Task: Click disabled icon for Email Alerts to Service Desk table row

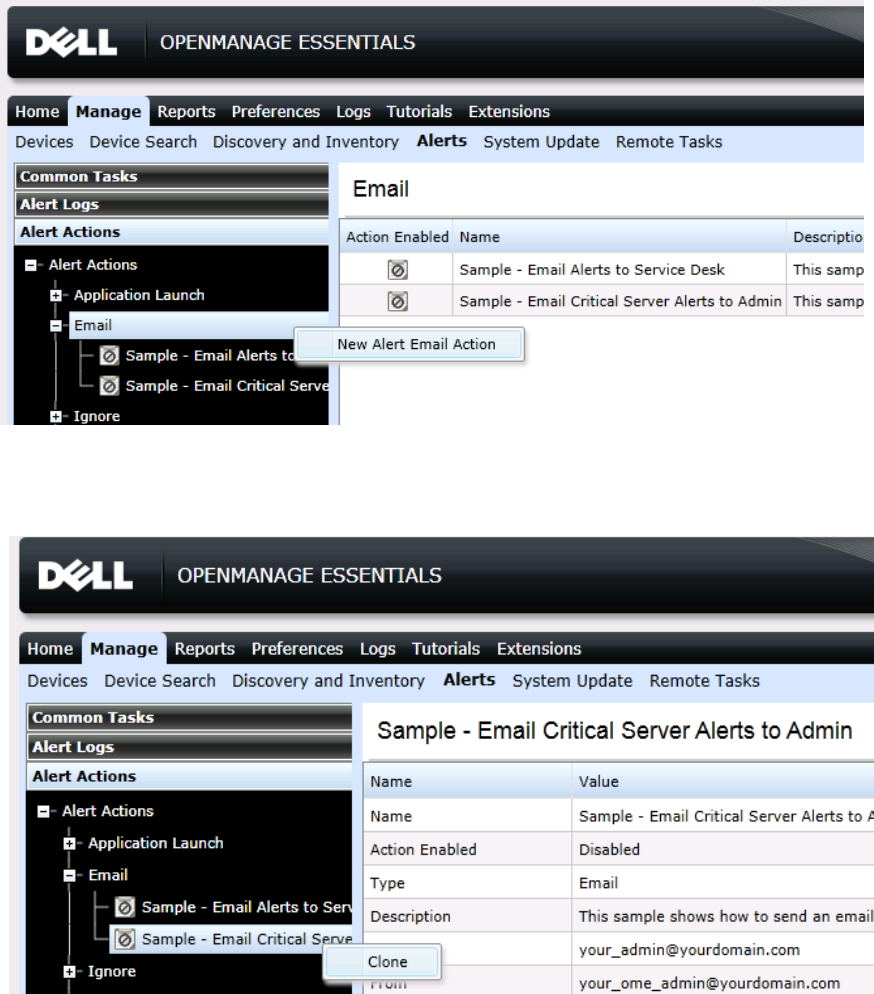Action: click(397, 270)
